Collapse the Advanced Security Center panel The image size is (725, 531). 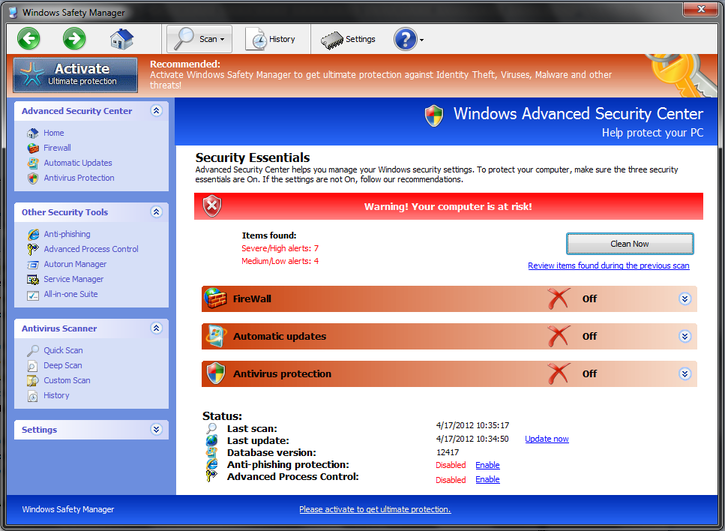click(x=156, y=111)
